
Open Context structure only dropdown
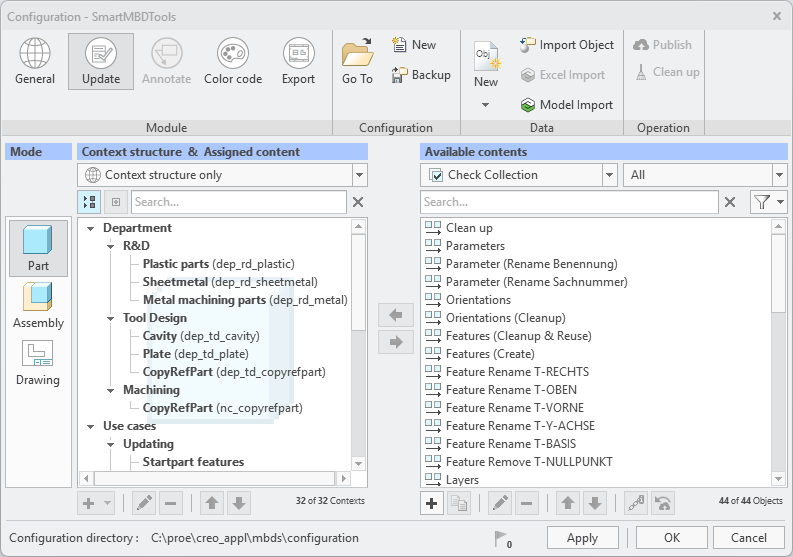[360, 175]
